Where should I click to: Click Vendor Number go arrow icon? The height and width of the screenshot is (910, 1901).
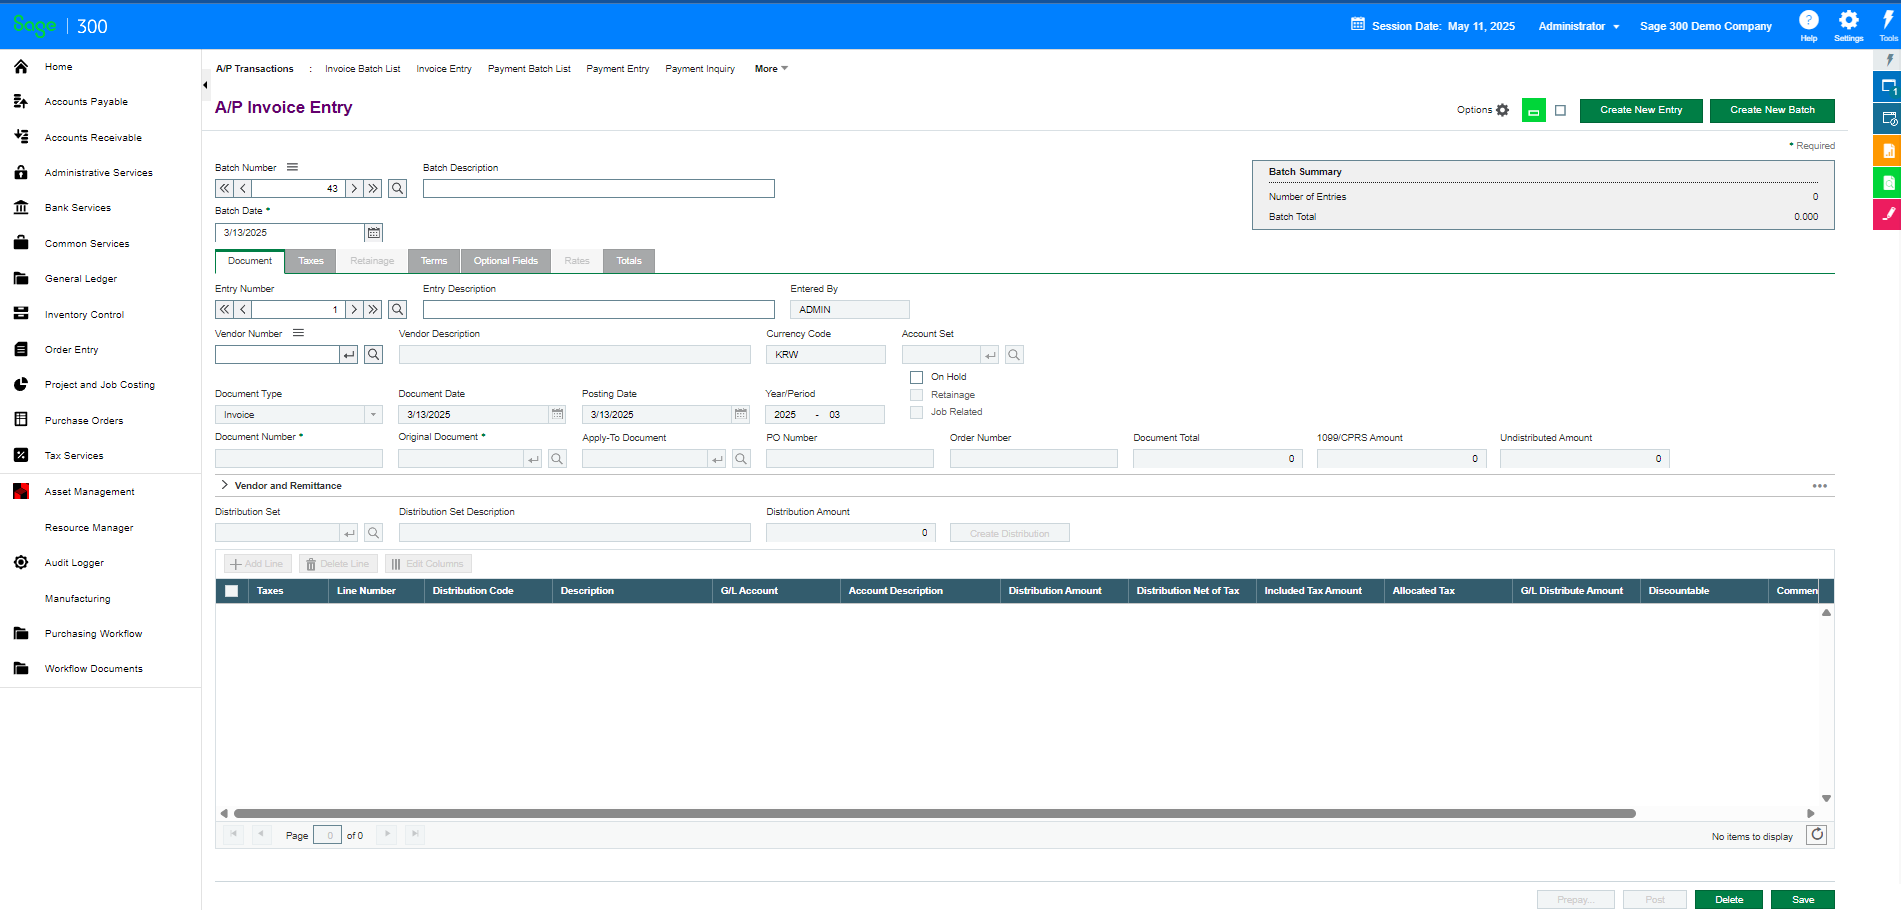(x=348, y=355)
